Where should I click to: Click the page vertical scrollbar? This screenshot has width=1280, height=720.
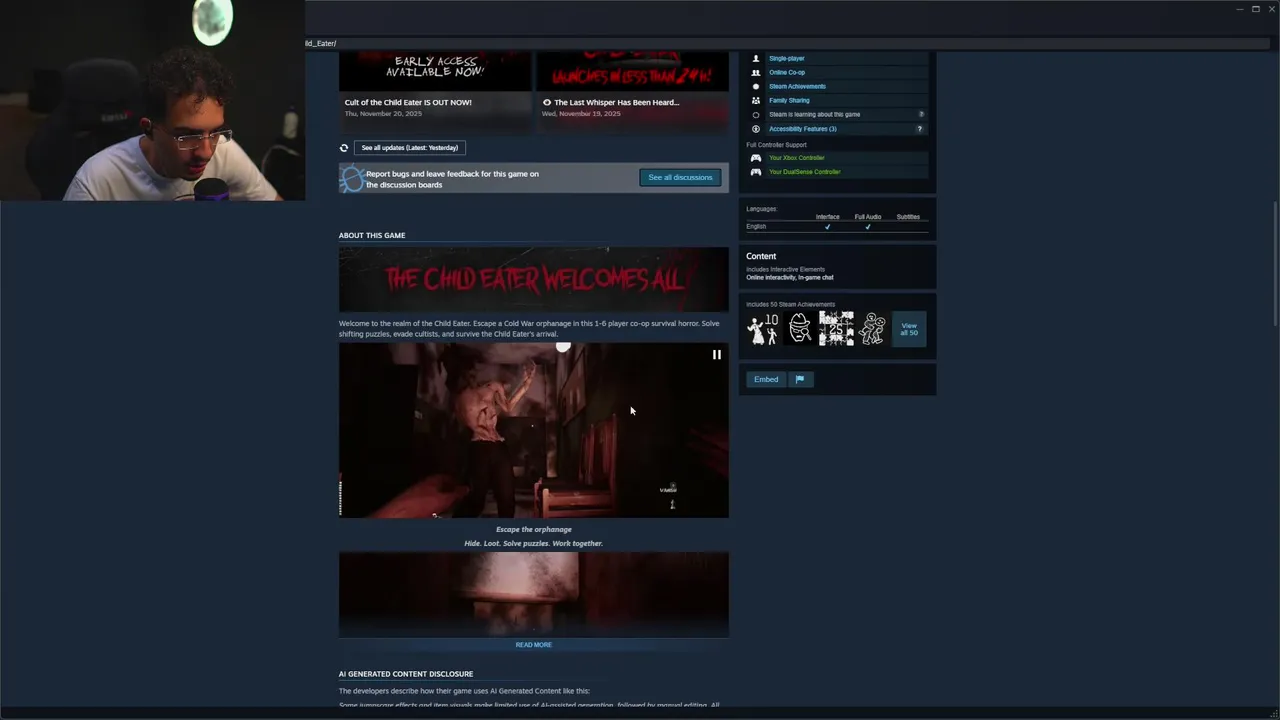pos(1275,263)
